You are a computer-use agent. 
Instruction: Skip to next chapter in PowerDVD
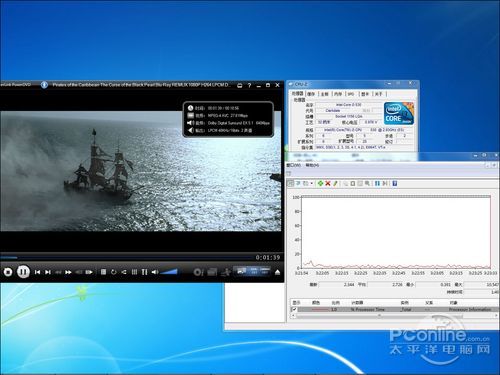point(48,272)
